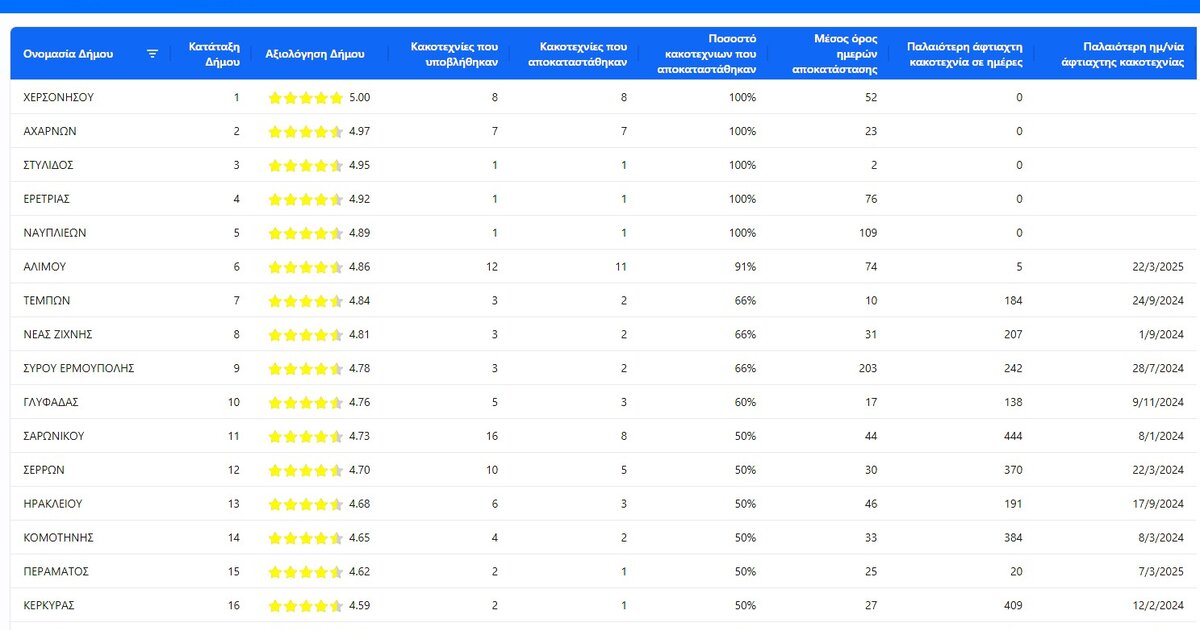1200x630 pixels.
Task: Select the ΚΕΡΚΥΡΑΣ star rating
Action: click(305, 606)
